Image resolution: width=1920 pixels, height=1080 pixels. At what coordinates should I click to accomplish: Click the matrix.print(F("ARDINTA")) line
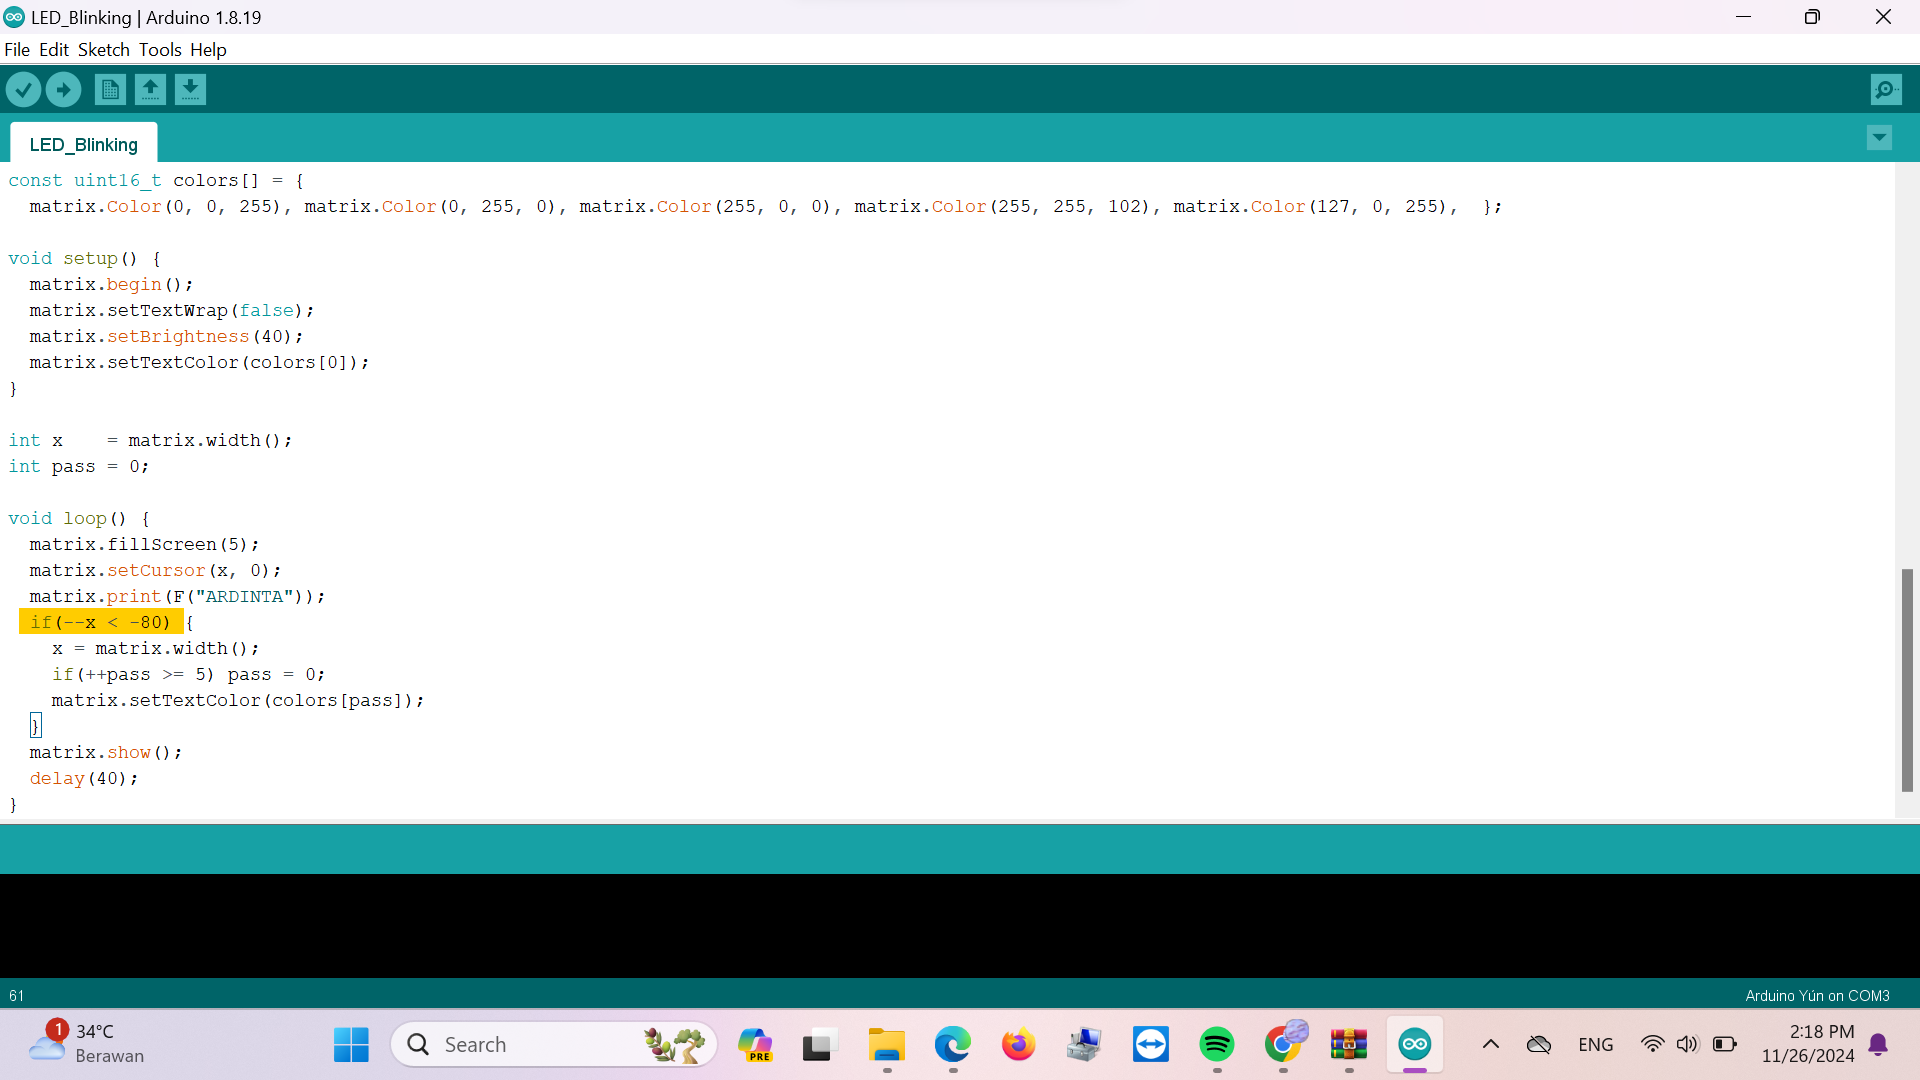[177, 596]
